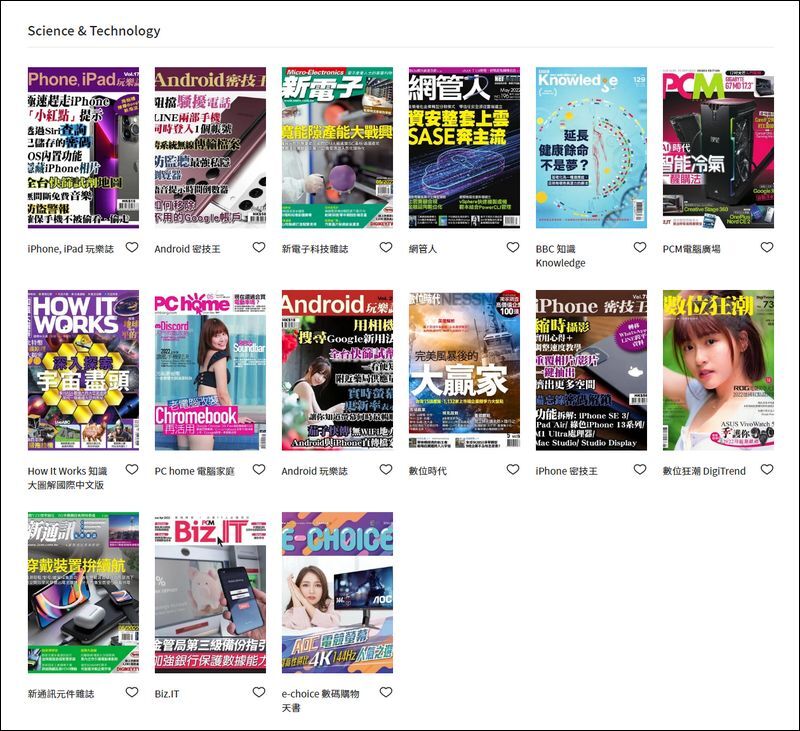This screenshot has height=731, width=800.
Task: Open the PCM cover thumbnail
Action: coord(718,148)
